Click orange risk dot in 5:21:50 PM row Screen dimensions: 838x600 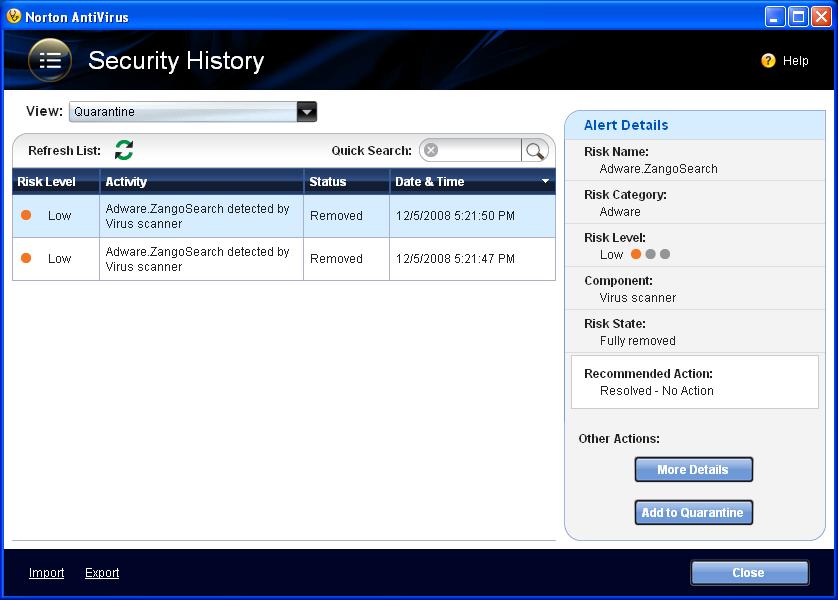pos(26,215)
